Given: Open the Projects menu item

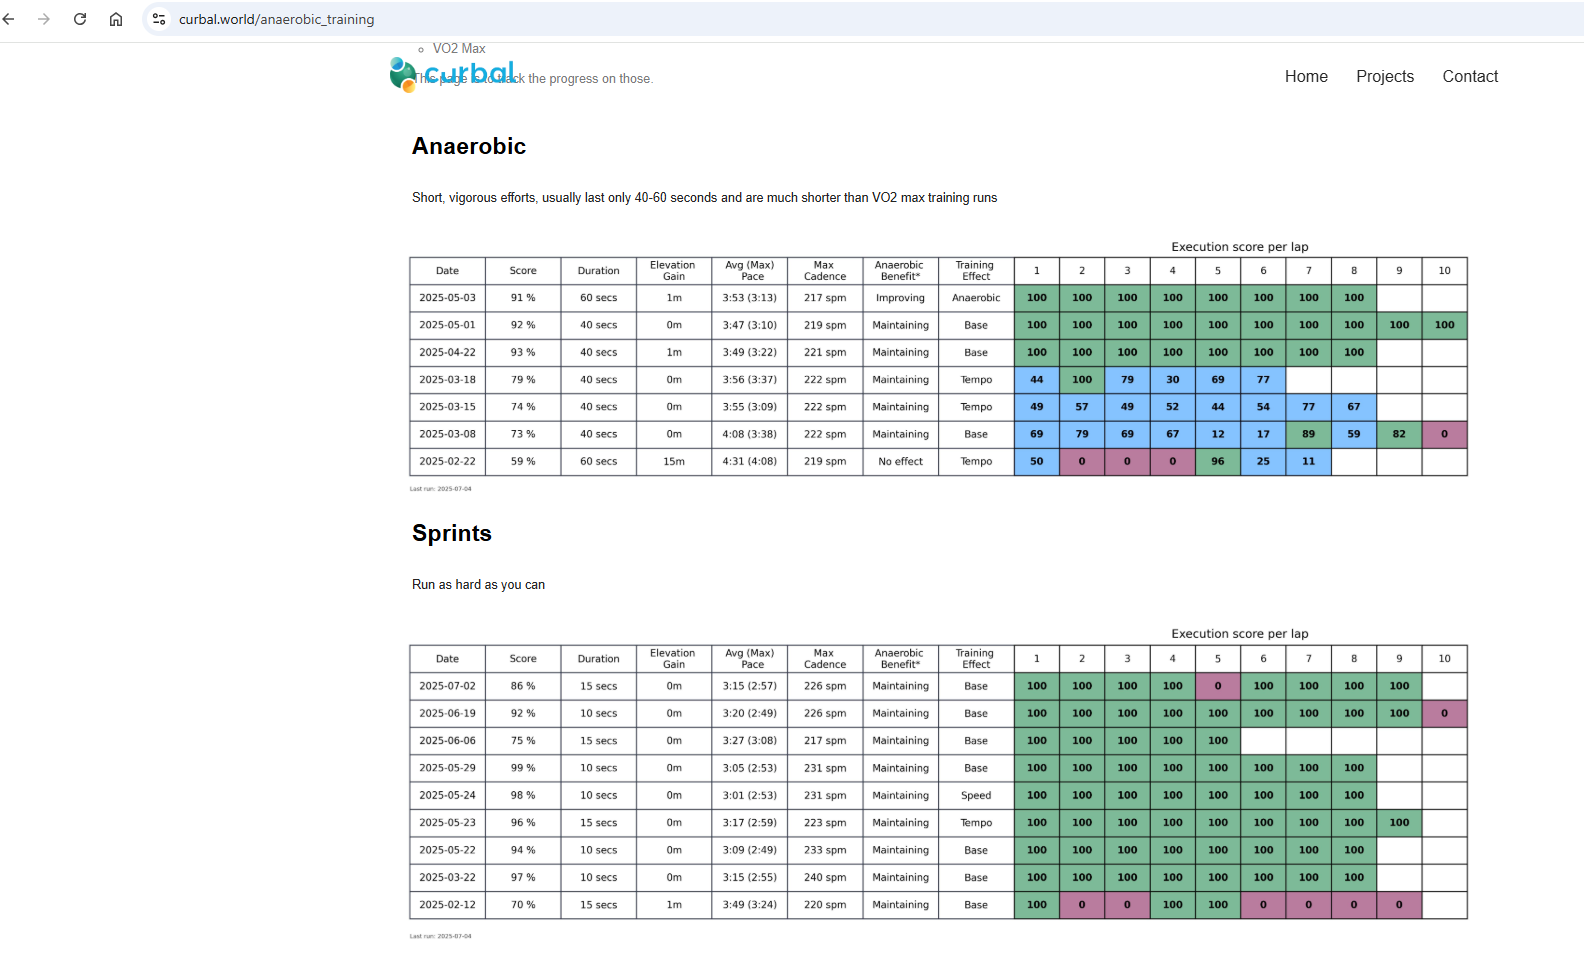Looking at the screenshot, I should (x=1384, y=77).
